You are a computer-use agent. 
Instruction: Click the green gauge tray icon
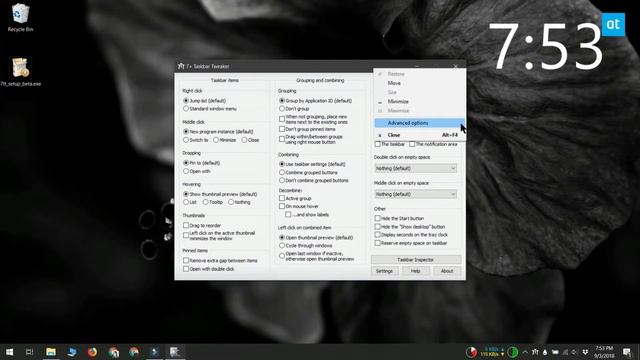[x=513, y=352]
